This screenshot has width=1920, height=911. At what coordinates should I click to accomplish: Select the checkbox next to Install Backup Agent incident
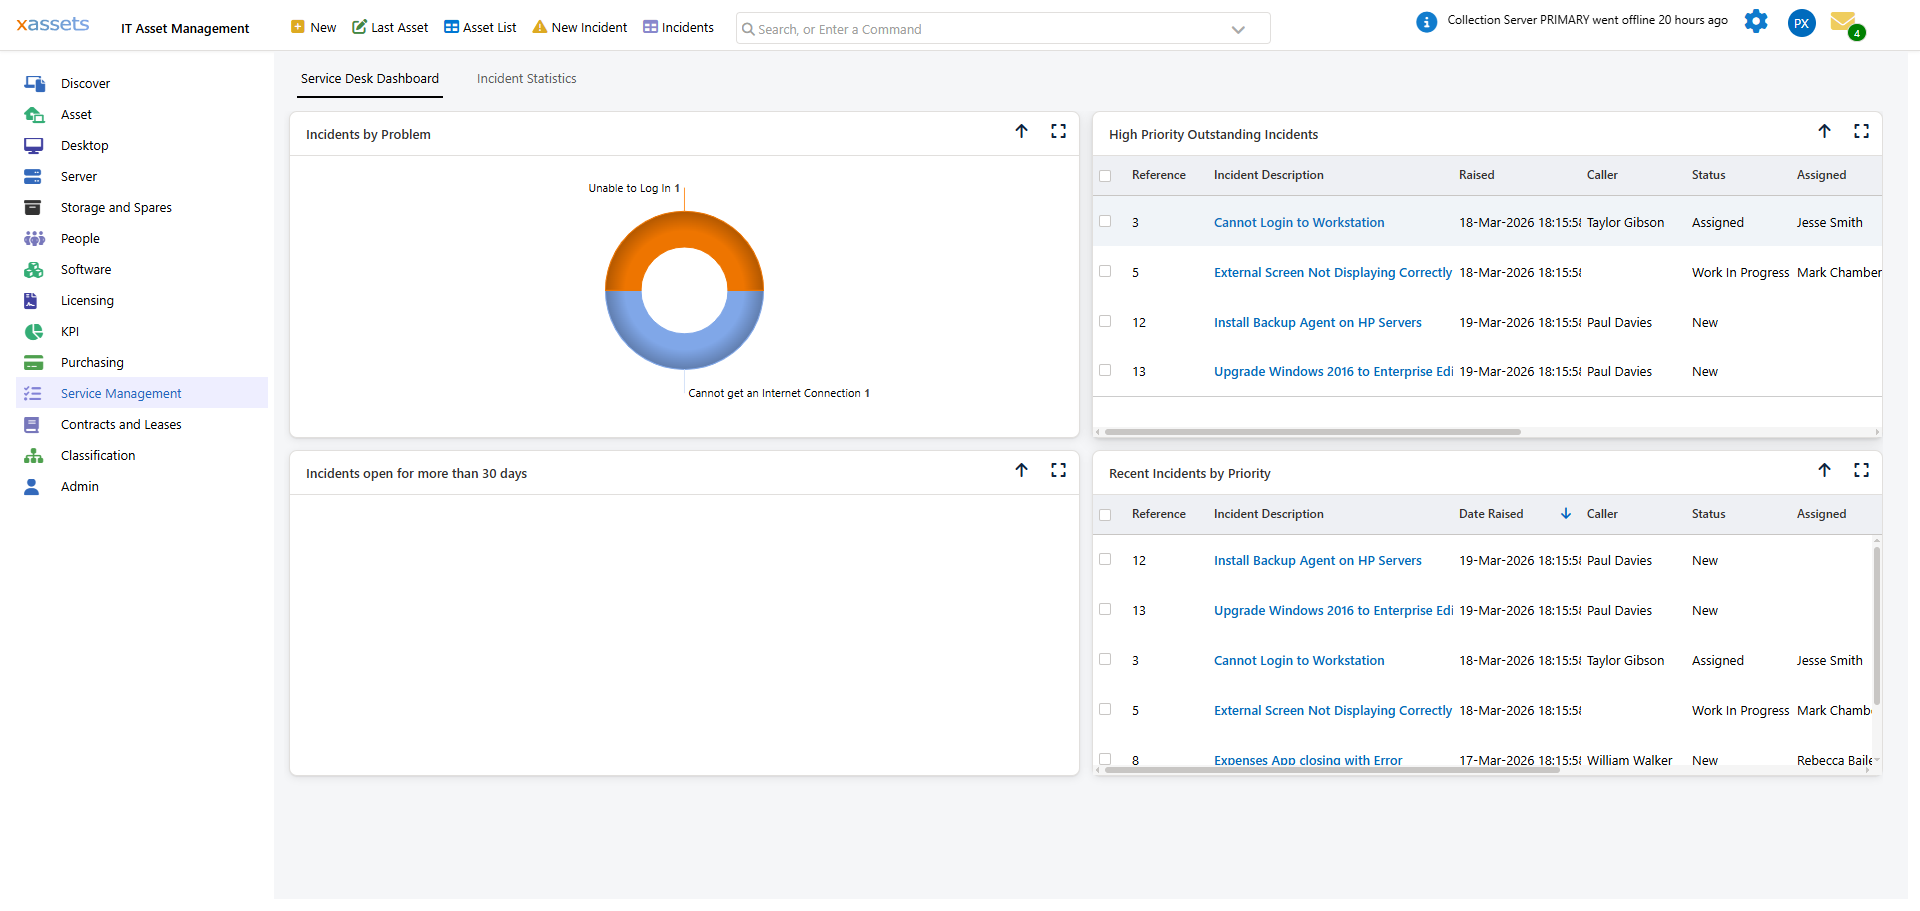point(1105,322)
